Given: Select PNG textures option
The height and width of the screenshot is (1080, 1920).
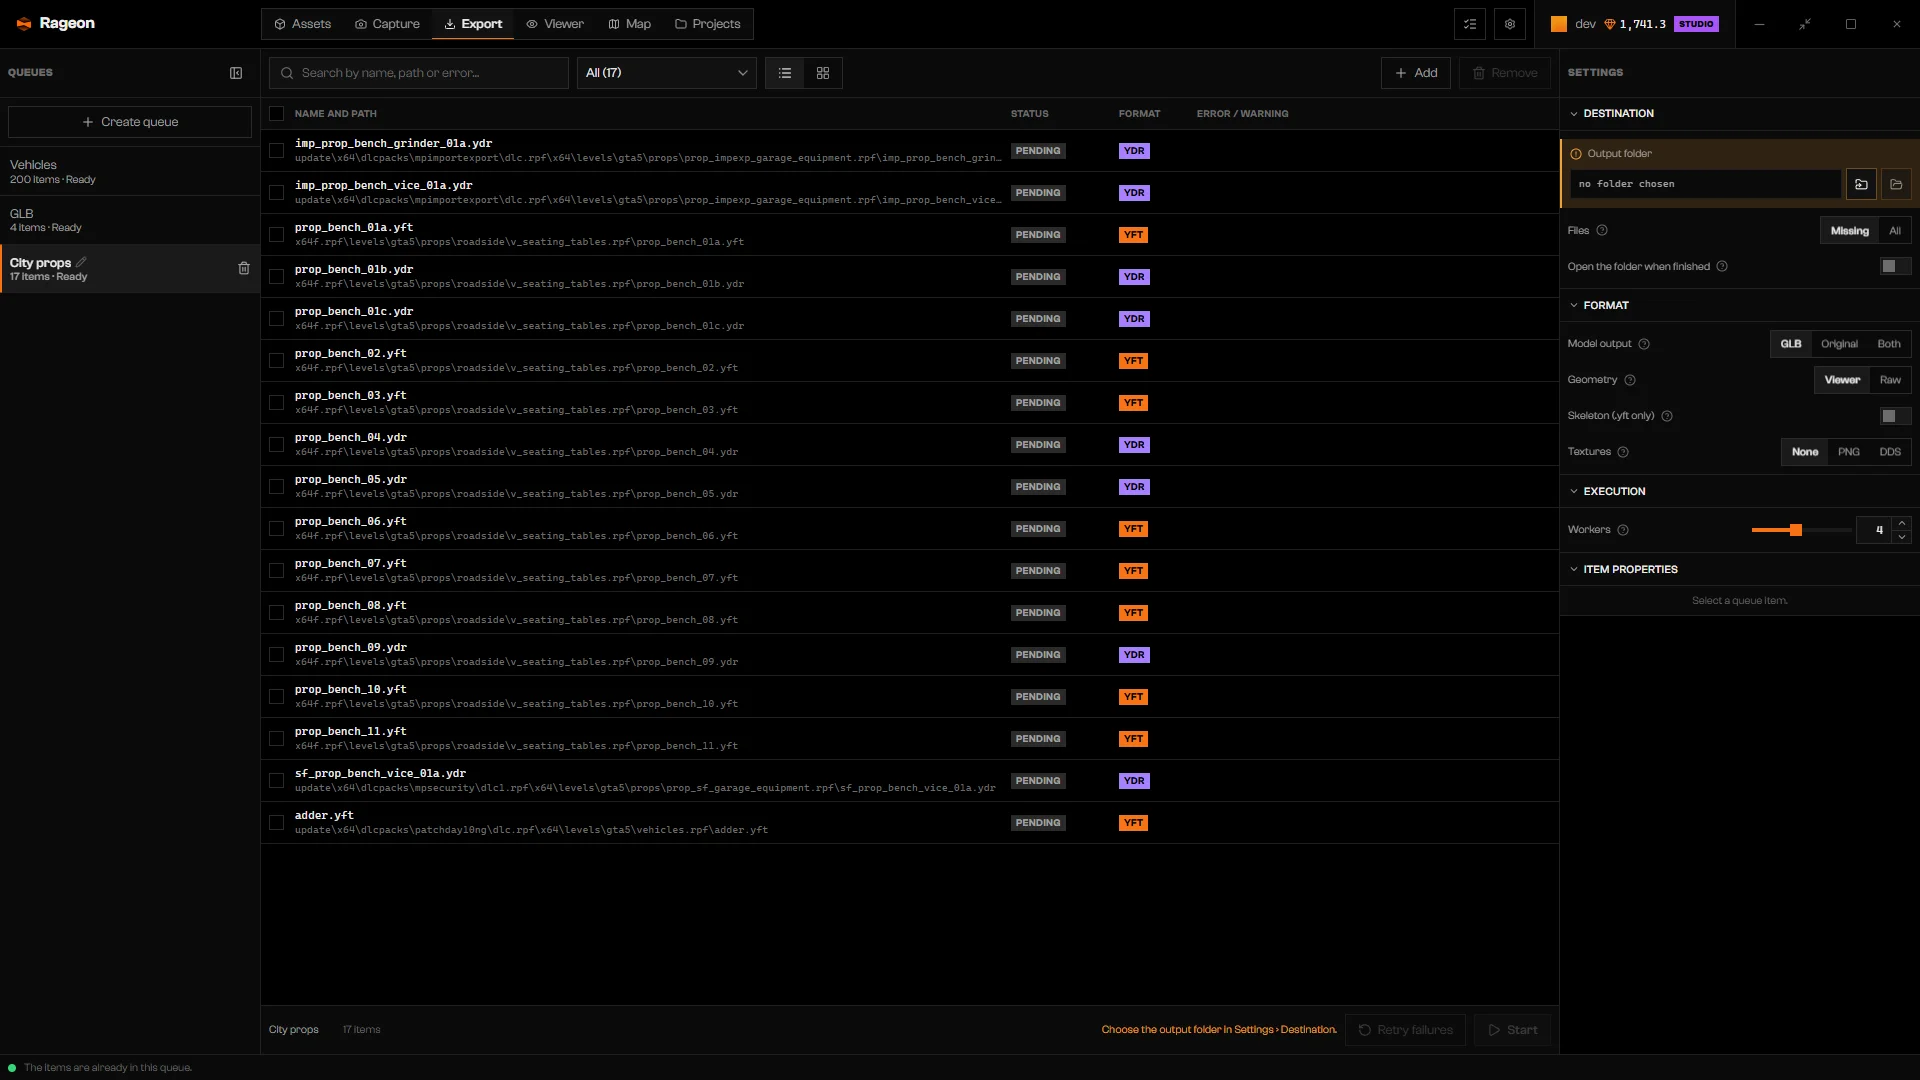Looking at the screenshot, I should [x=1849, y=452].
